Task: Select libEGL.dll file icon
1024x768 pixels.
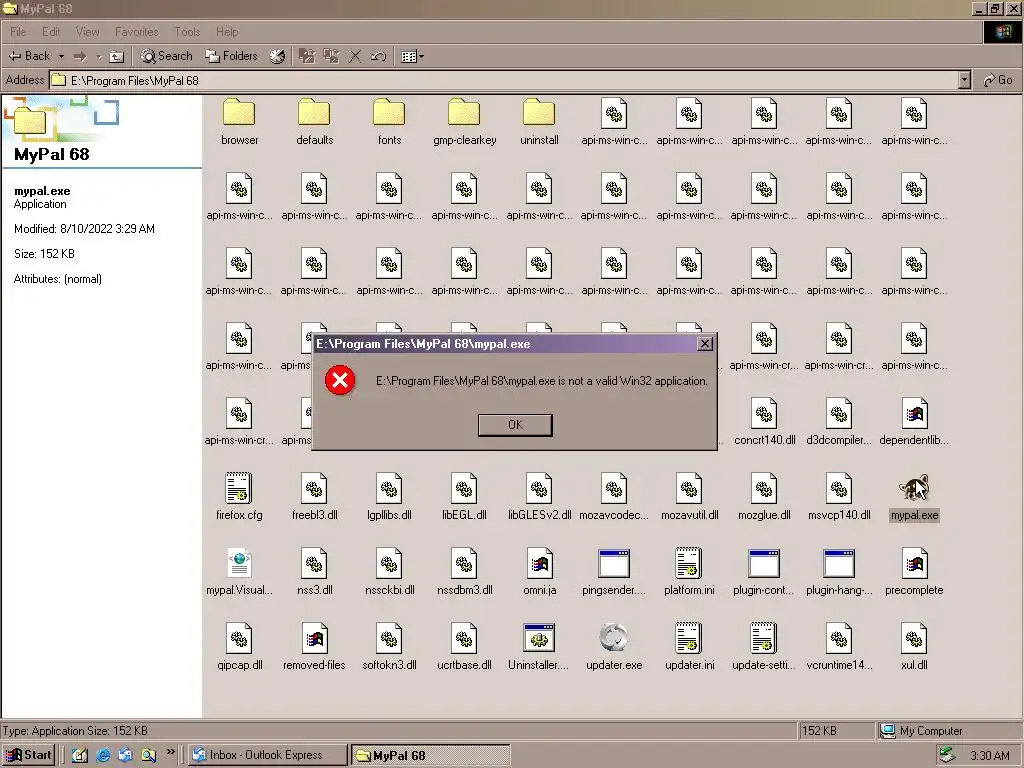Action: click(x=464, y=488)
